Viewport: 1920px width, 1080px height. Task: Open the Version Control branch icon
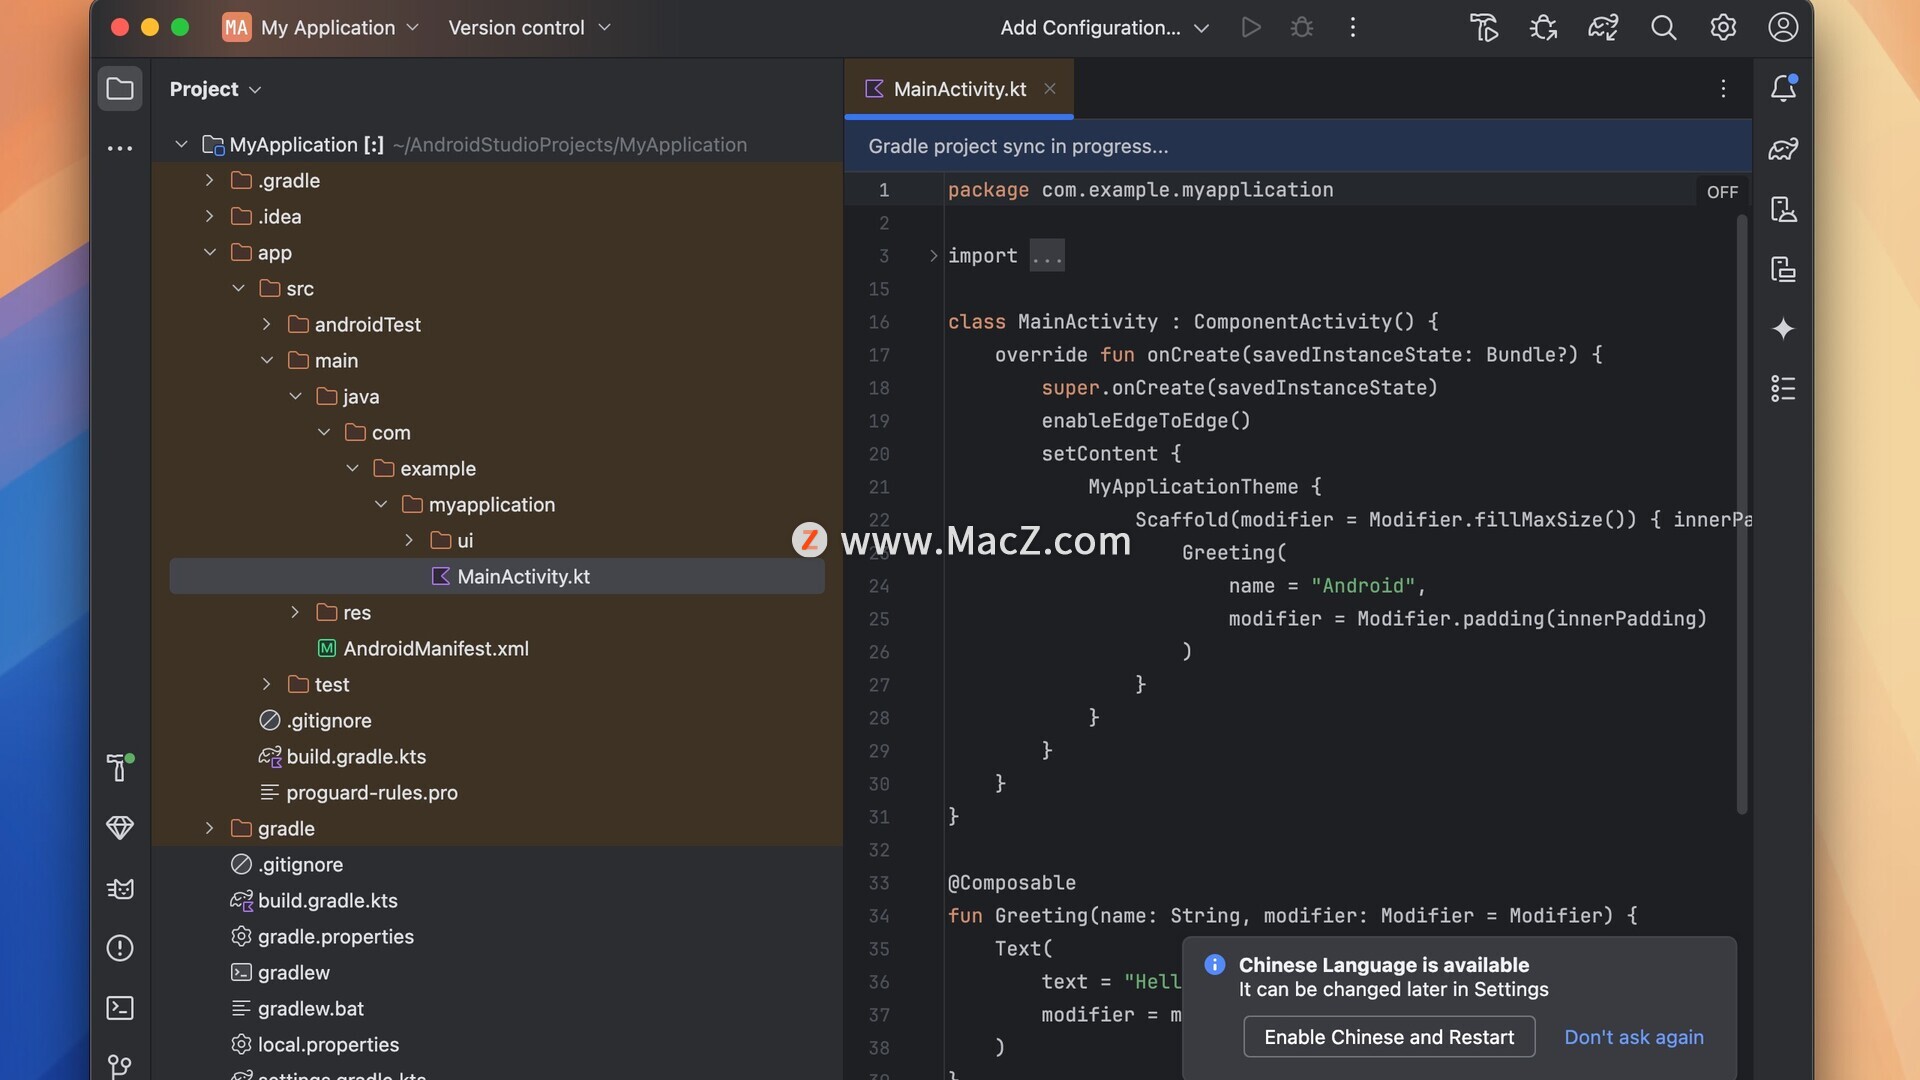120,1066
